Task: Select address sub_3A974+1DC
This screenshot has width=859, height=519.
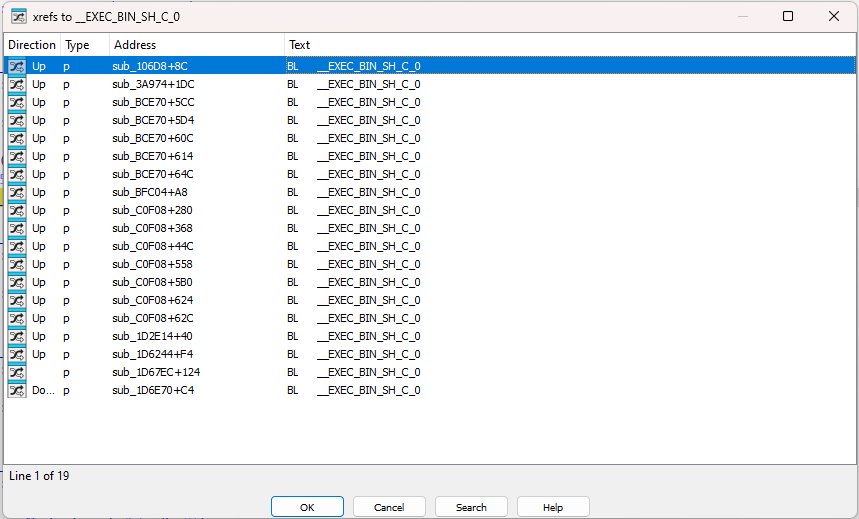Action: tap(153, 84)
